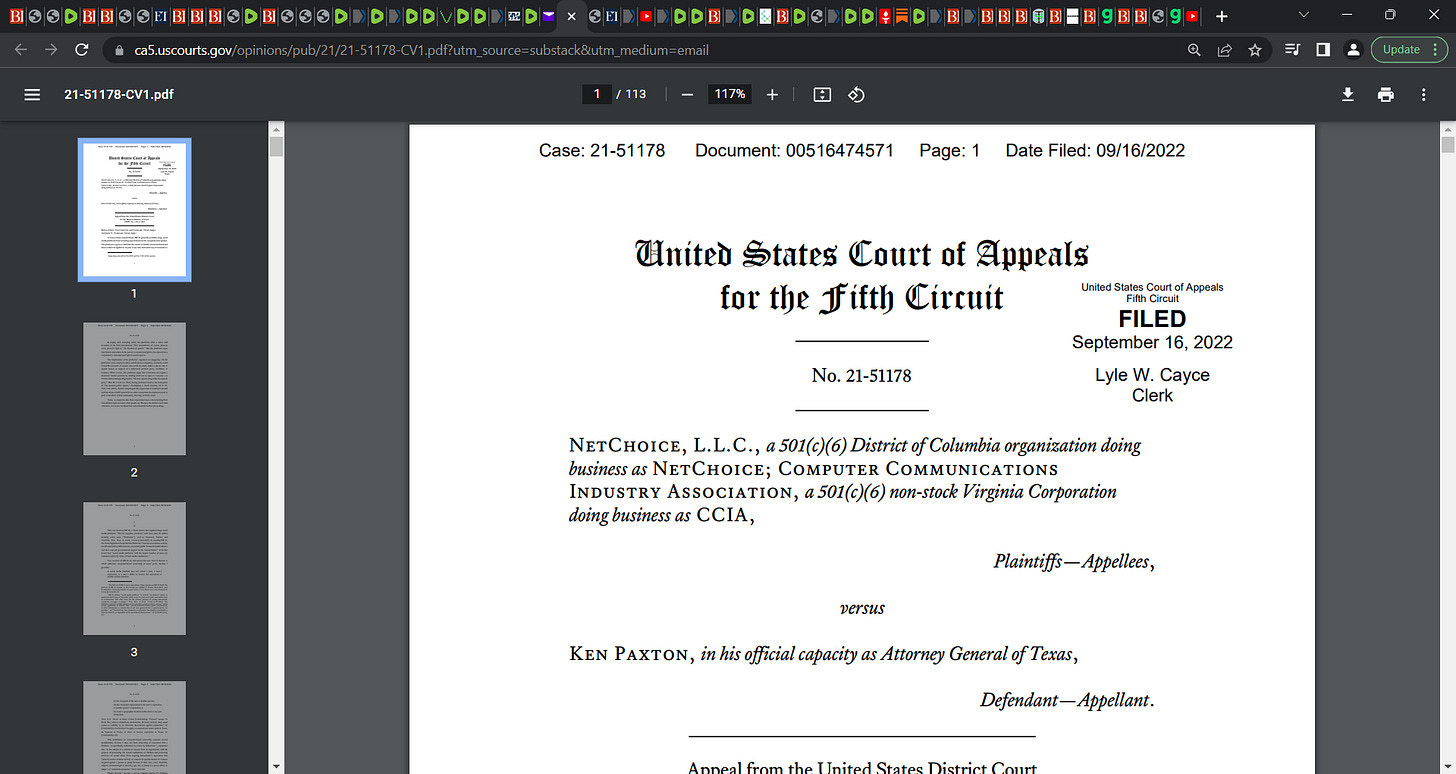Close the active PDF tab
The height and width of the screenshot is (774, 1456).
point(572,16)
